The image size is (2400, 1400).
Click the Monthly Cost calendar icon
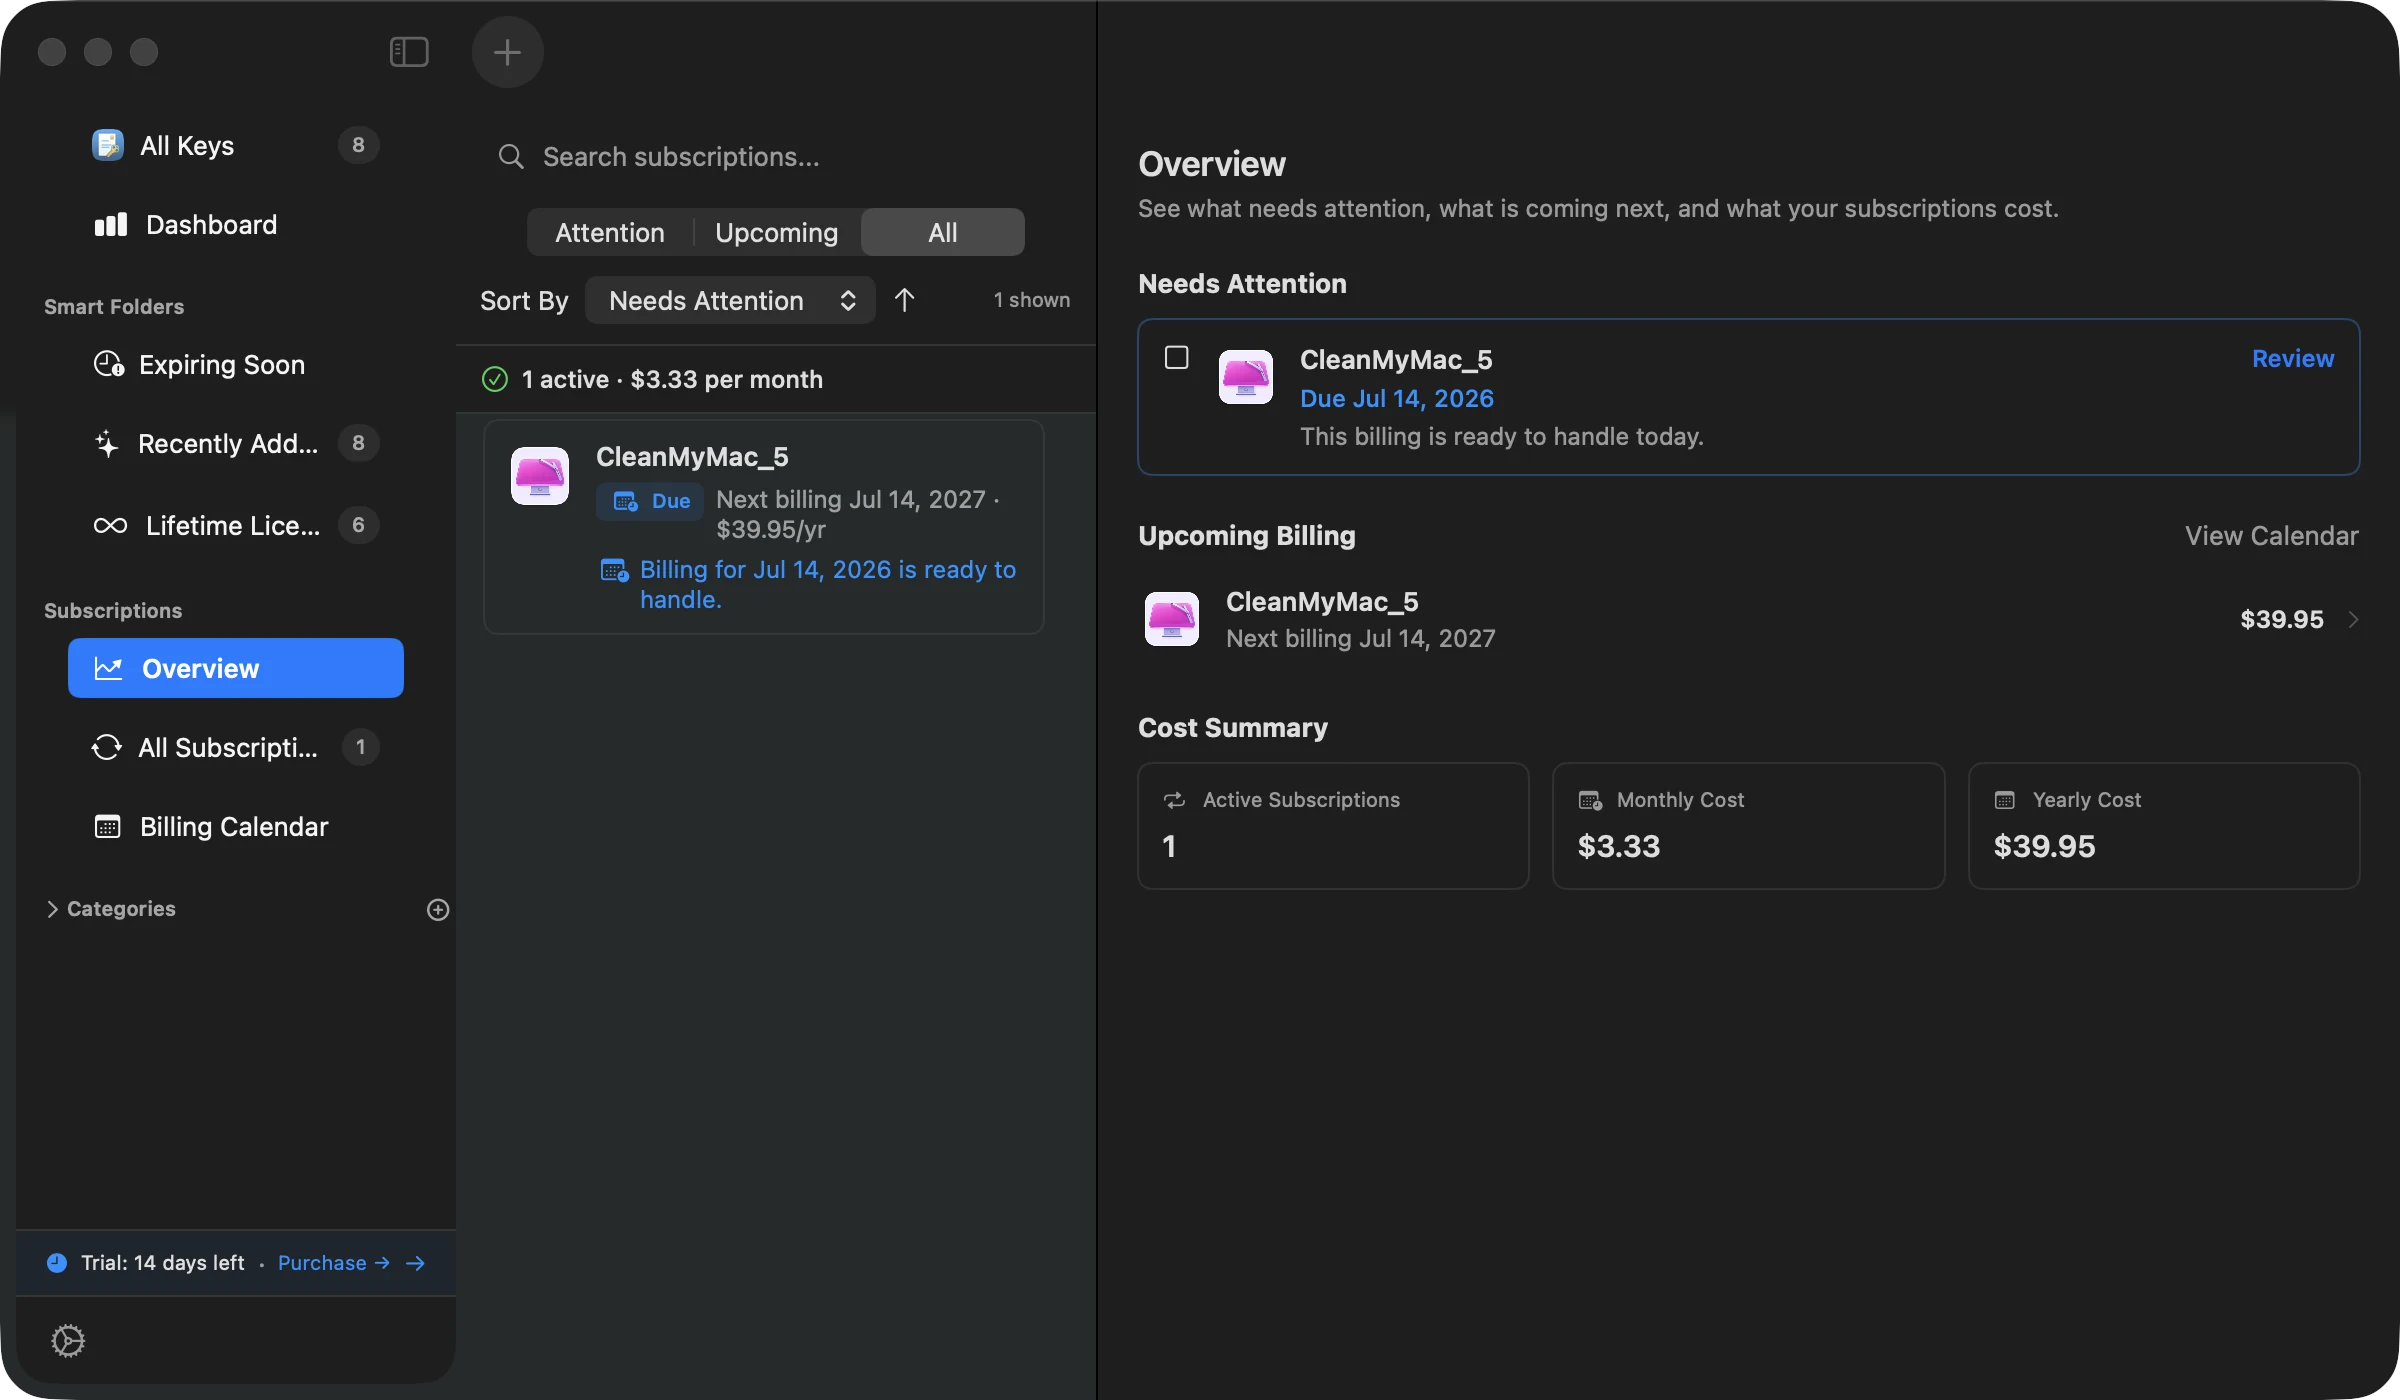click(x=1590, y=800)
